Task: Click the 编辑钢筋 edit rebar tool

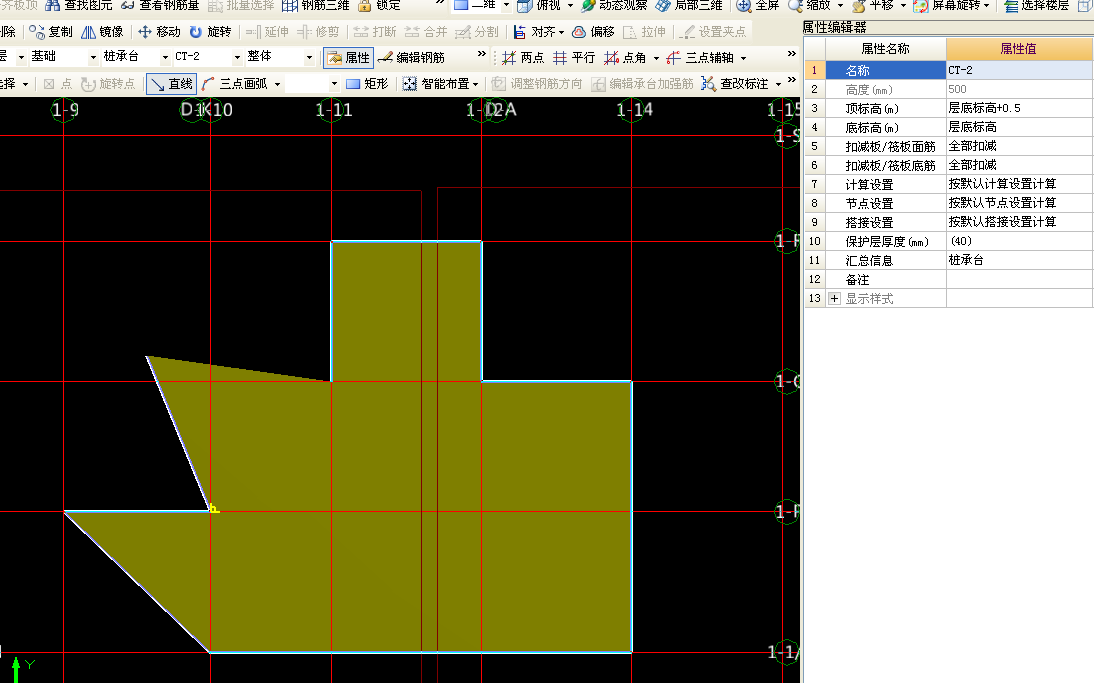Action: pyautogui.click(x=411, y=58)
